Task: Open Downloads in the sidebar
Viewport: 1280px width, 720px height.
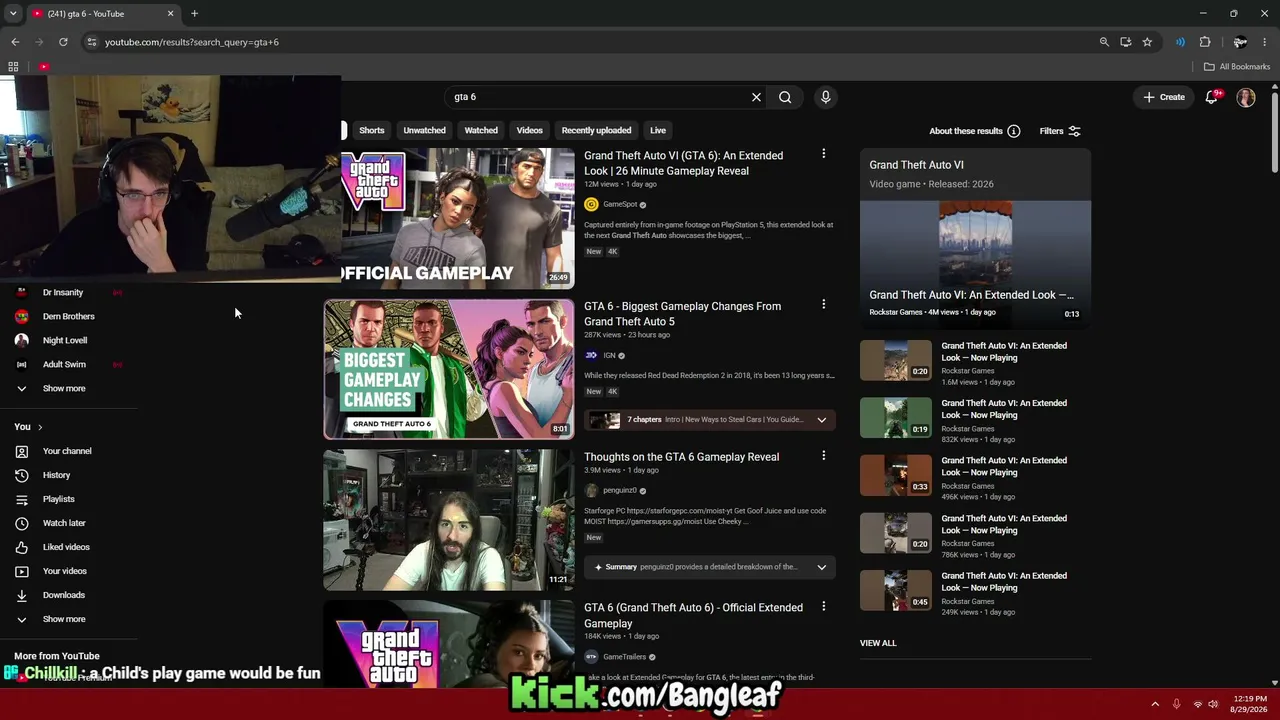Action: coord(64,595)
